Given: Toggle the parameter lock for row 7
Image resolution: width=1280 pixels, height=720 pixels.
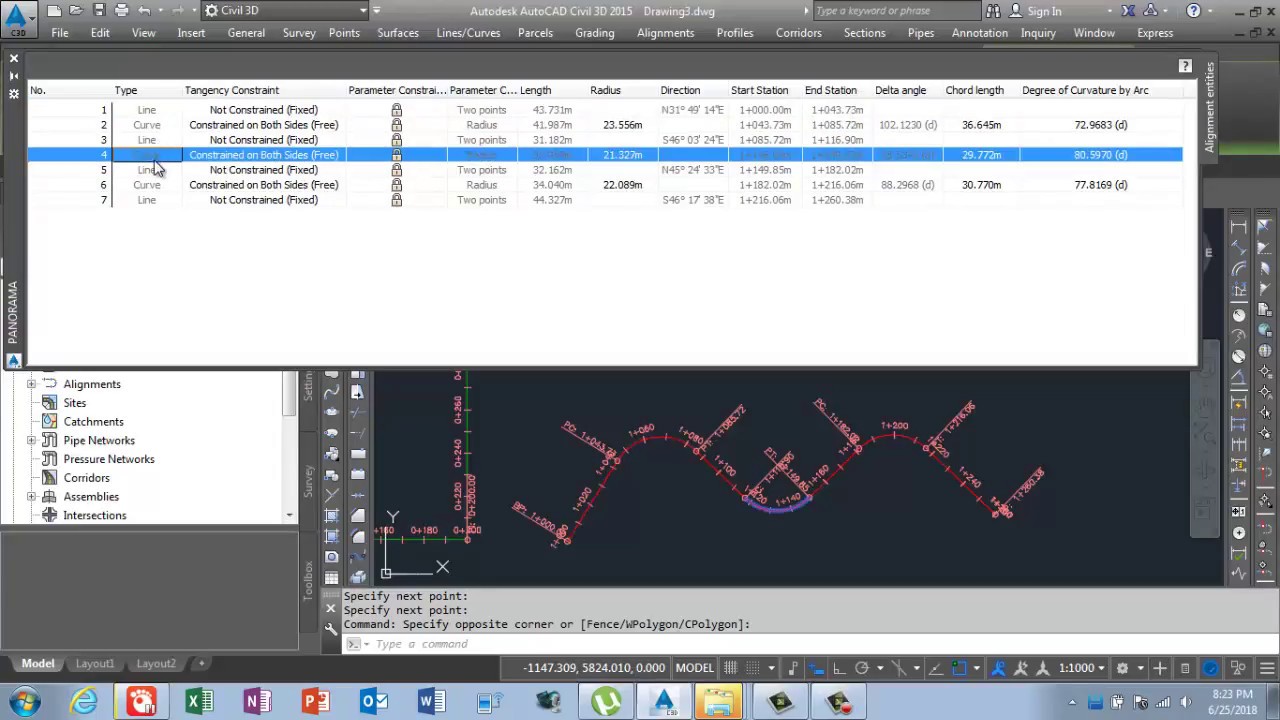Looking at the screenshot, I should 396,200.
